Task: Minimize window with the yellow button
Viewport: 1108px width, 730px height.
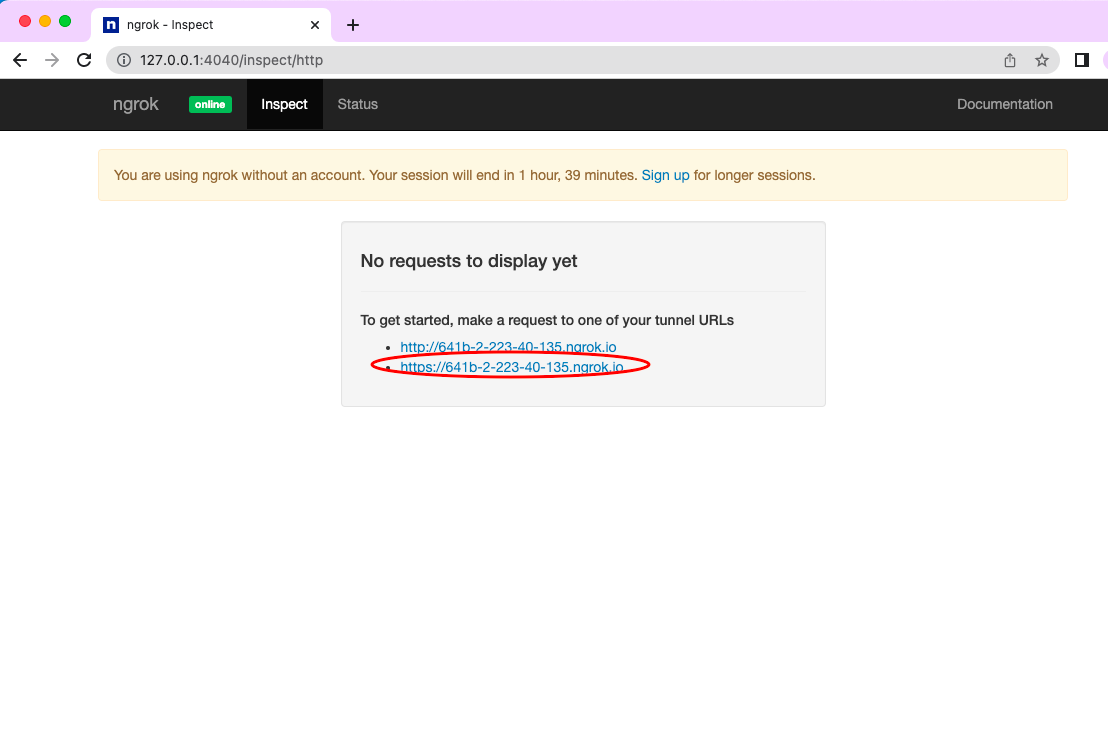Action: tap(45, 21)
